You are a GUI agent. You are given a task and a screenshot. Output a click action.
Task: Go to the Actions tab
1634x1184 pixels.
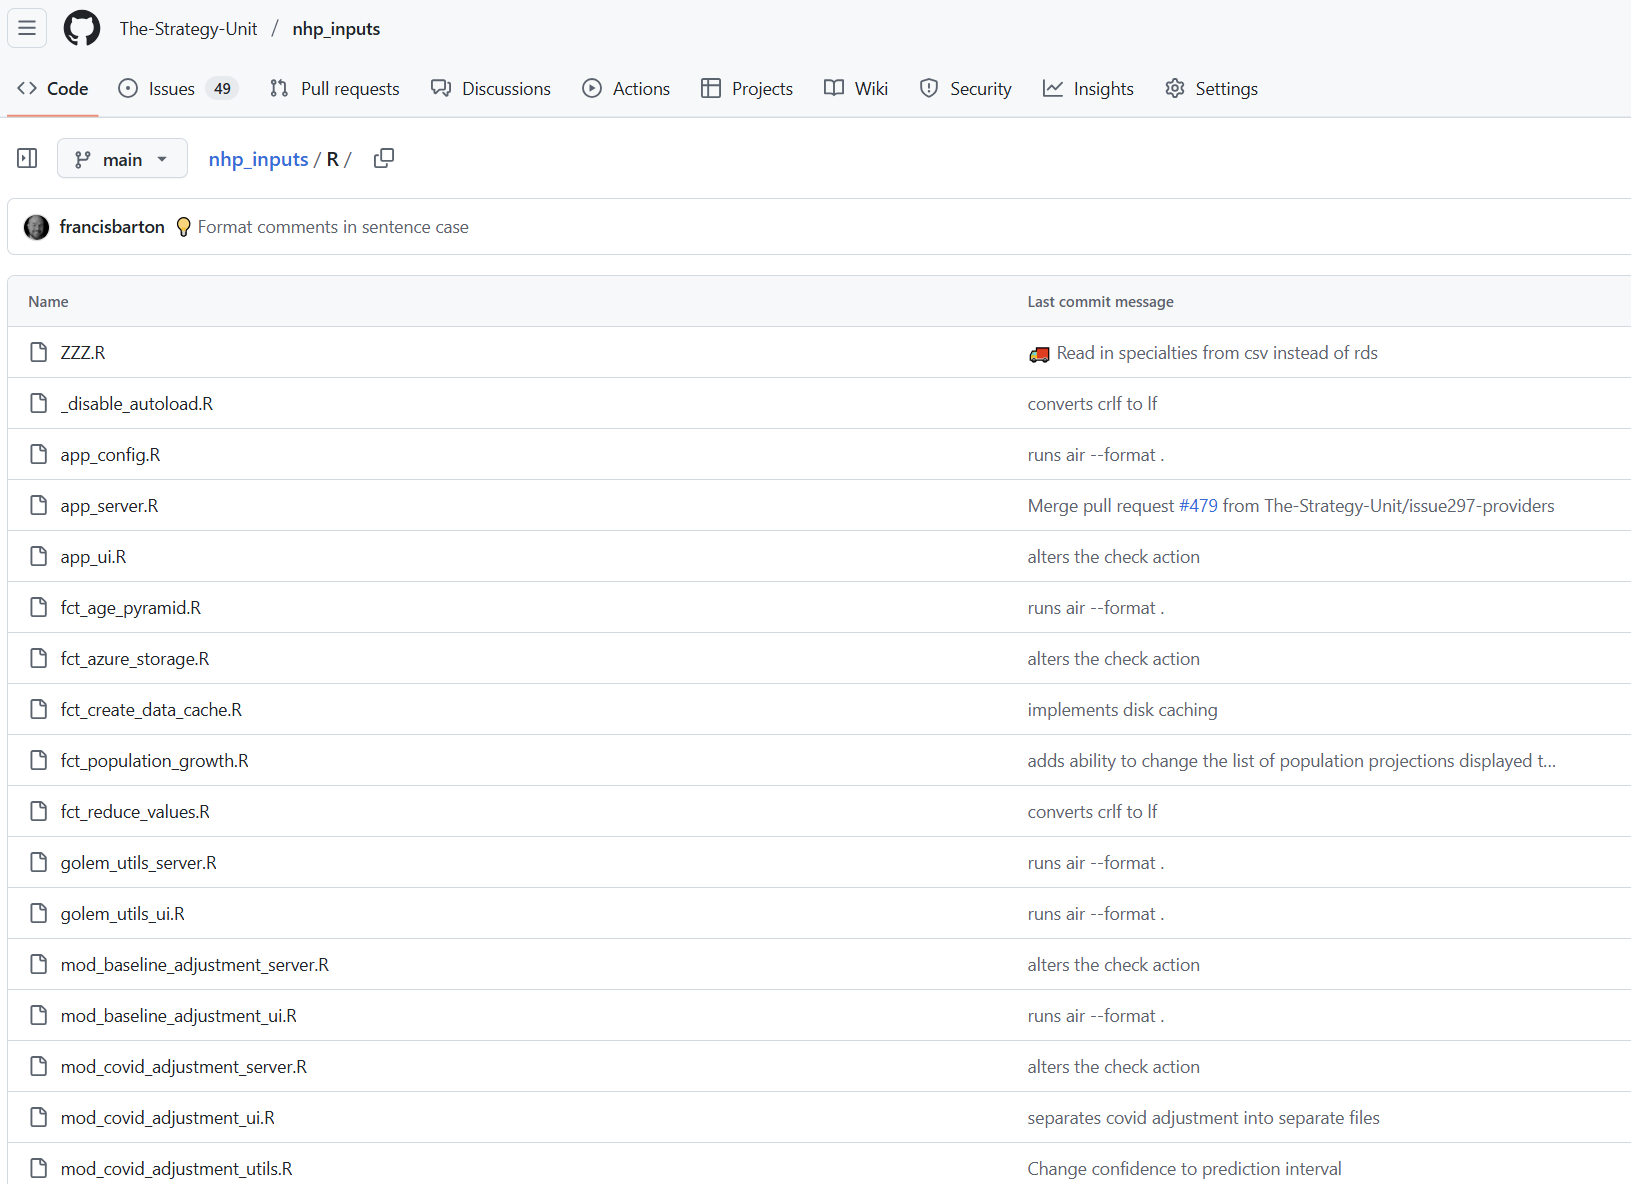(x=626, y=89)
